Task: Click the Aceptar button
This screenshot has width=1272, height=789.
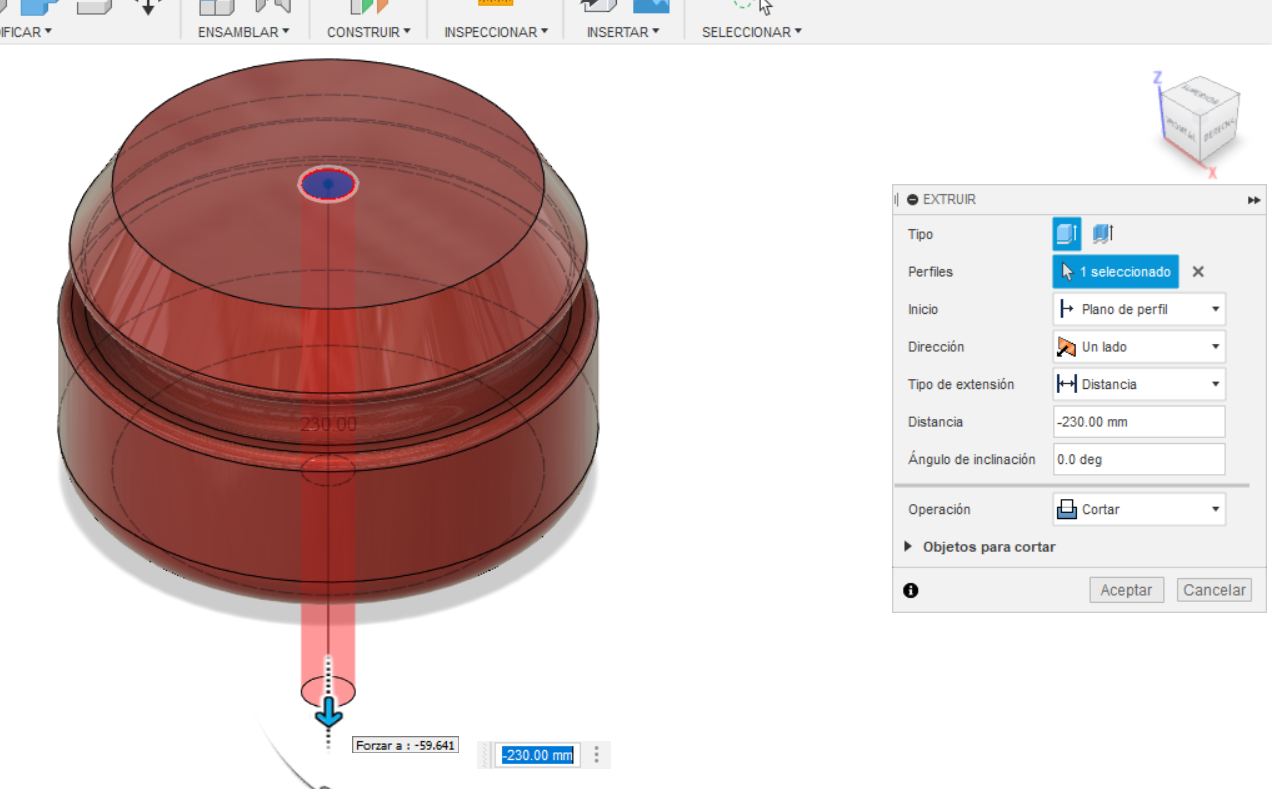Action: pyautogui.click(x=1126, y=590)
